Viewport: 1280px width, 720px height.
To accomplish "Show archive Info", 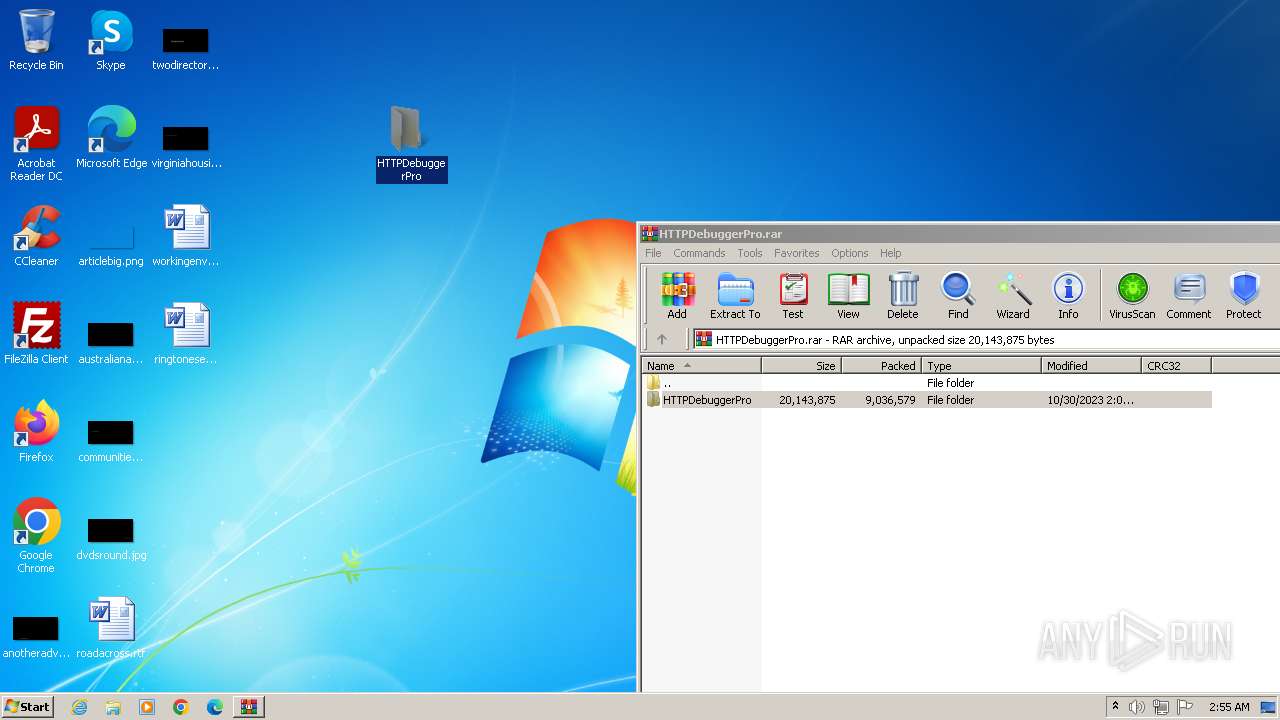I will (x=1068, y=296).
